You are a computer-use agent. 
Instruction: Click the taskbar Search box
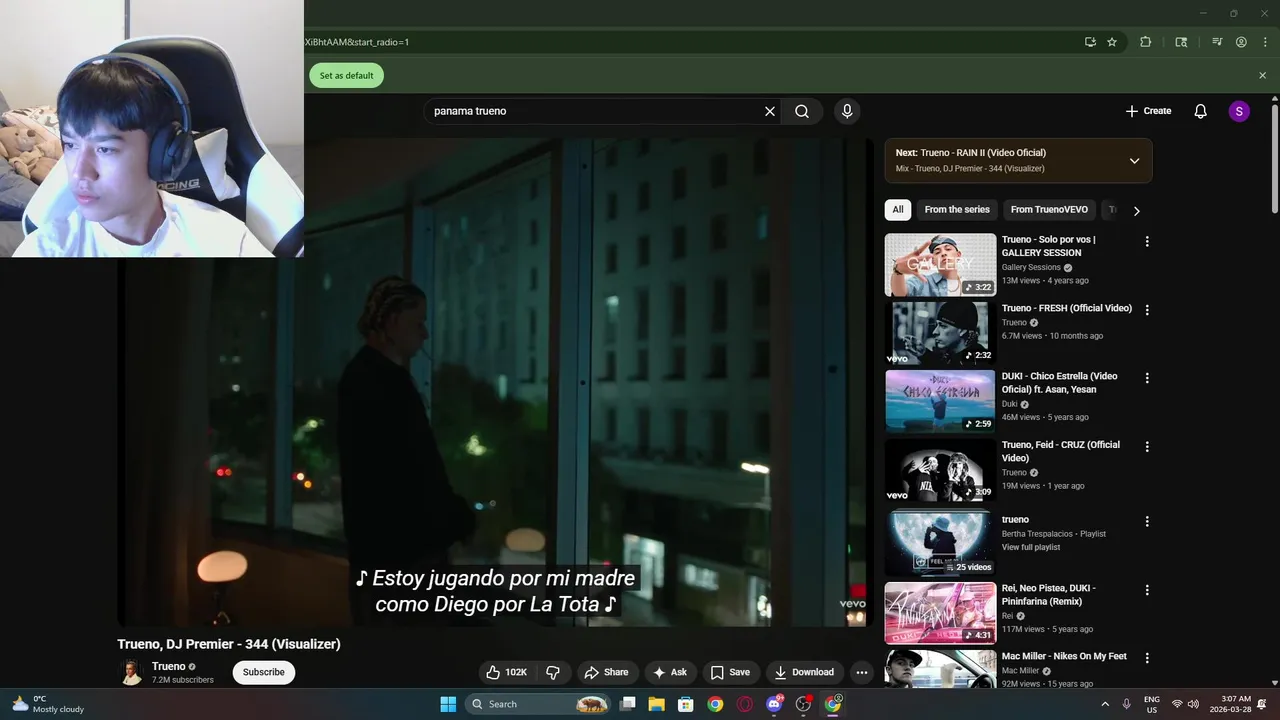click(x=538, y=704)
